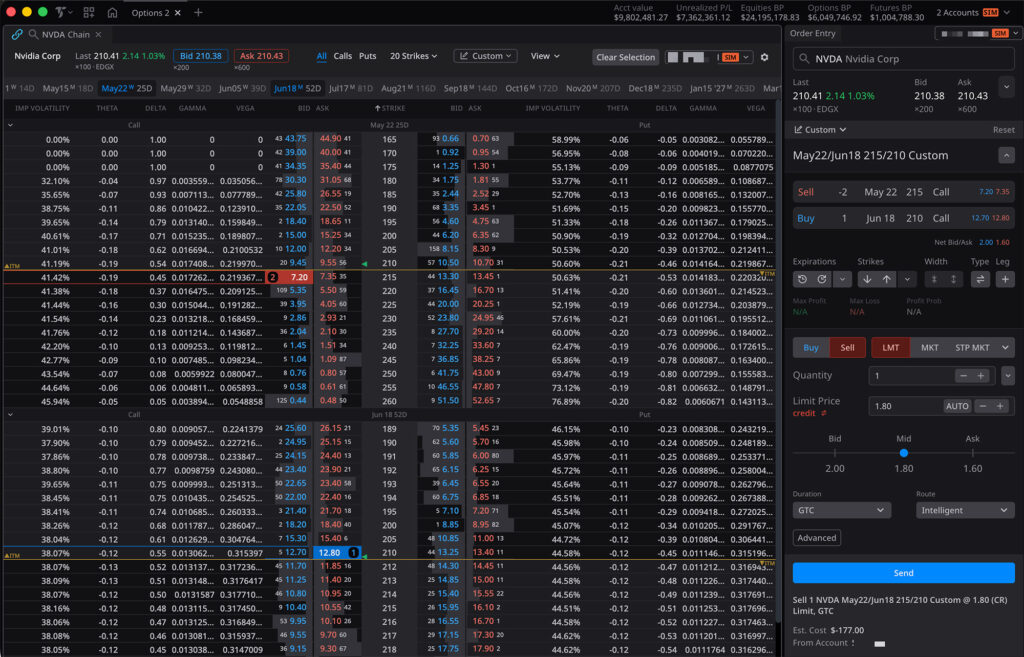Select the May15 18D expiration

point(67,88)
